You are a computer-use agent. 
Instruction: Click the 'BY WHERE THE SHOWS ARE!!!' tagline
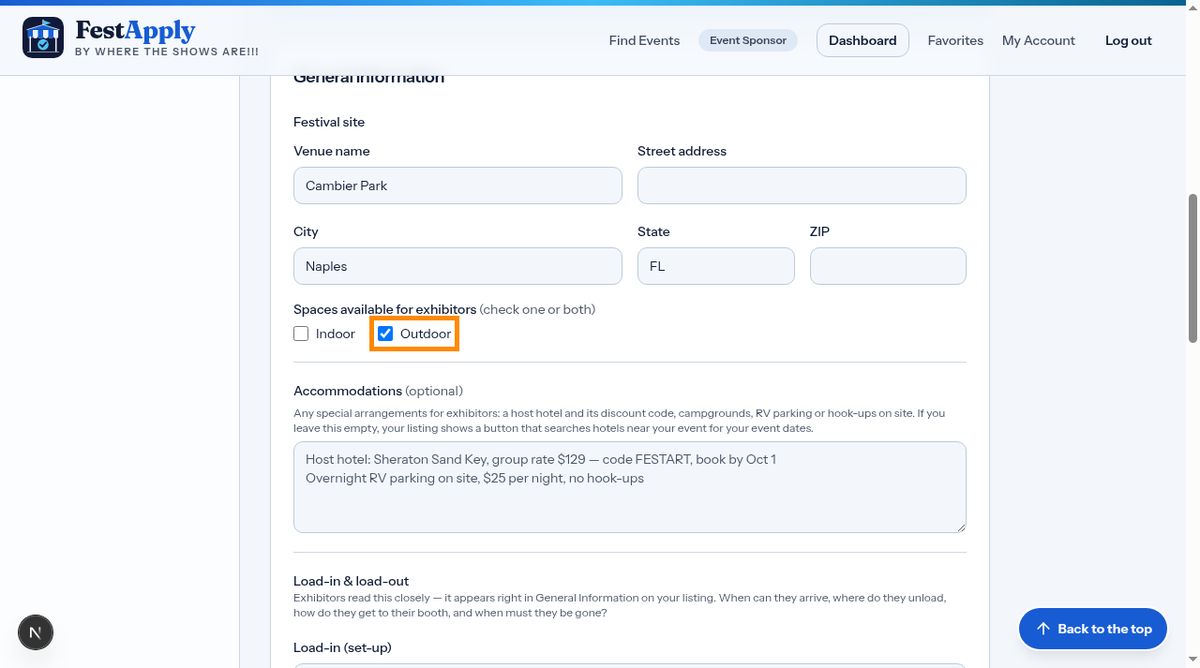point(167,52)
